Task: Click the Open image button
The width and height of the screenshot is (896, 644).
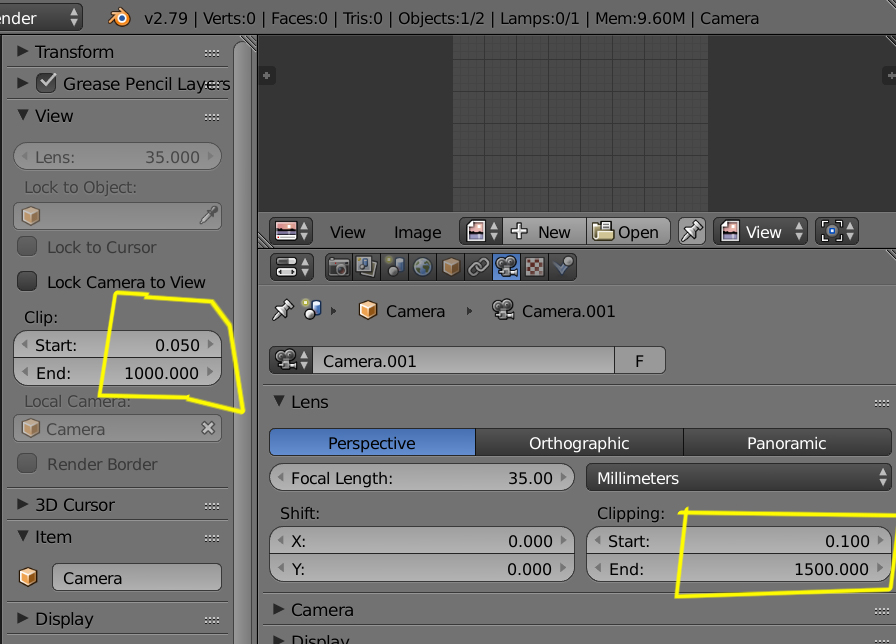Action: (x=628, y=231)
